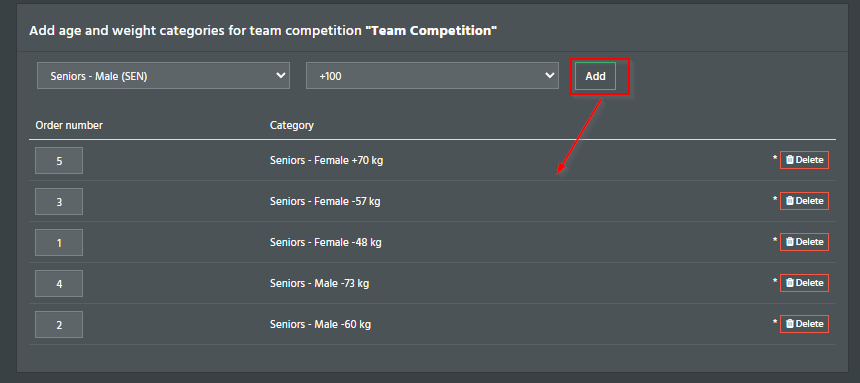Select order number field showing 2
Viewport: 860px width, 383px height.
coord(59,325)
